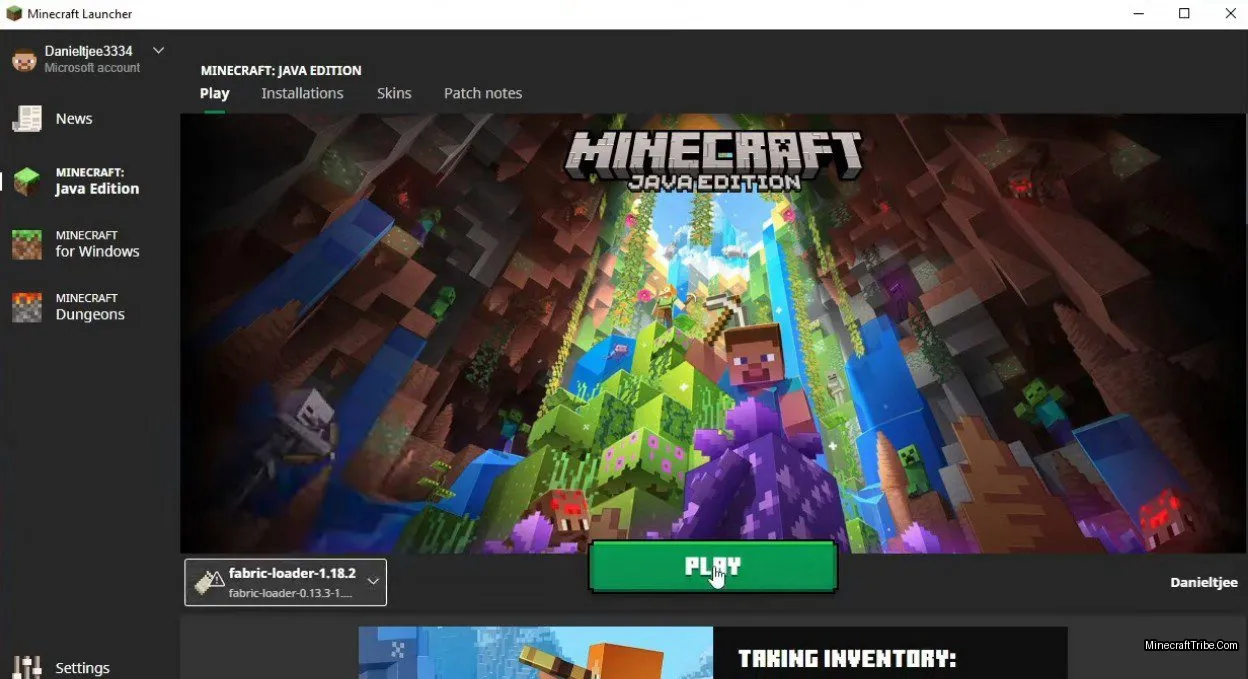Open the Skins tab

[x=394, y=93]
